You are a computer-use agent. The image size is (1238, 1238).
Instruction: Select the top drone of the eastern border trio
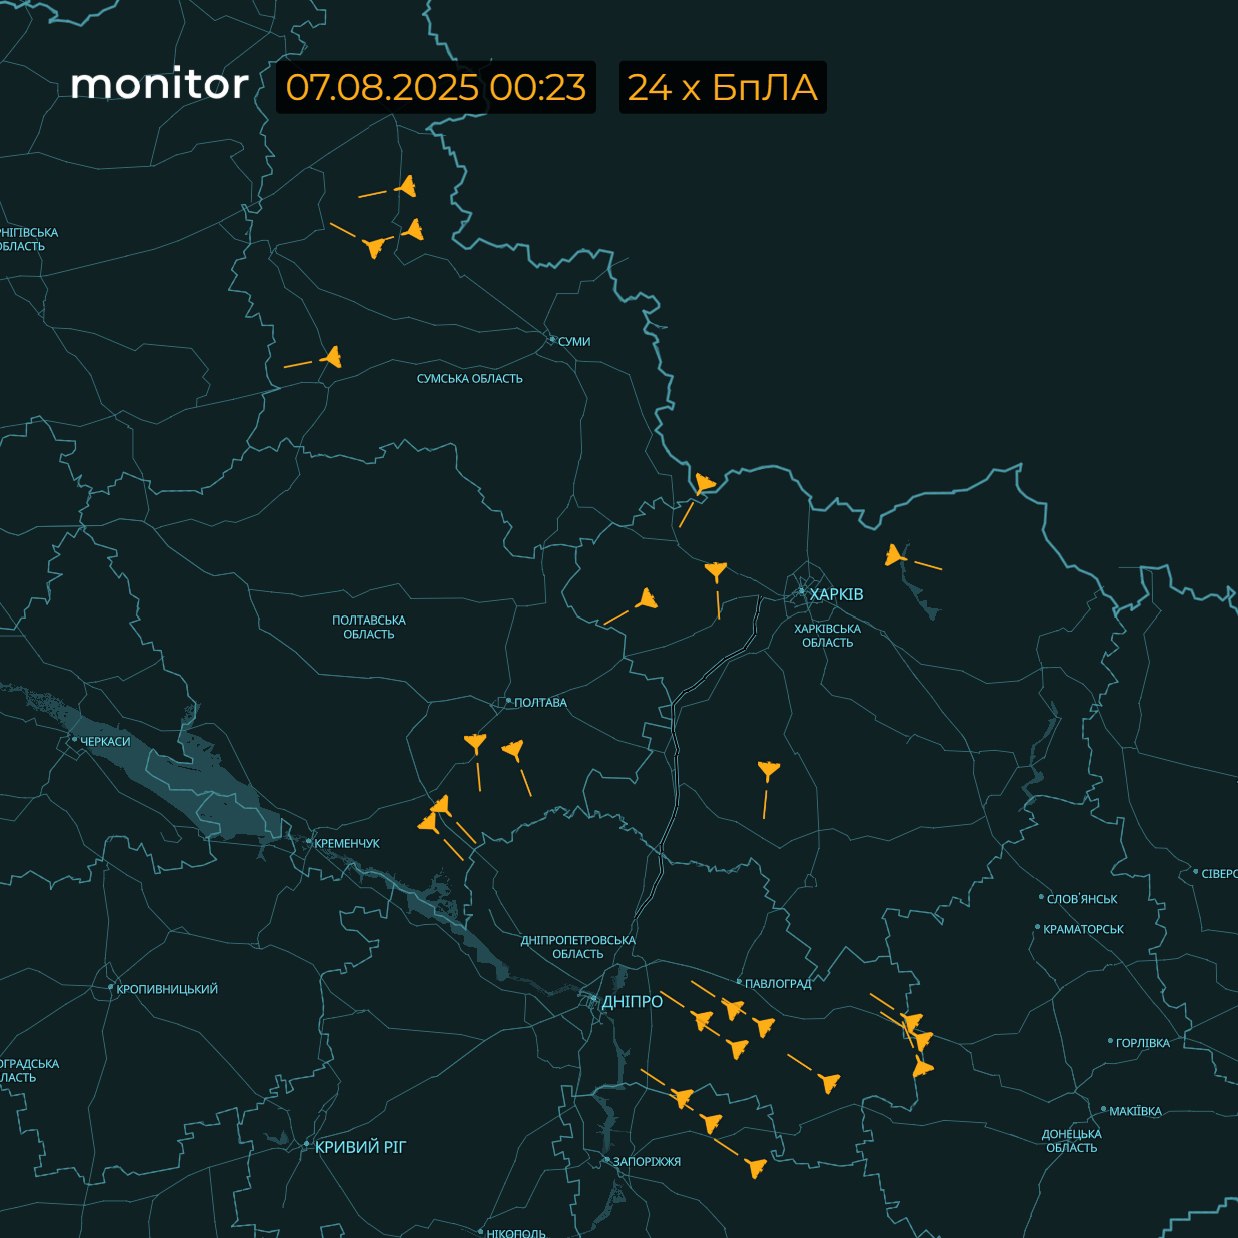coord(912,1022)
